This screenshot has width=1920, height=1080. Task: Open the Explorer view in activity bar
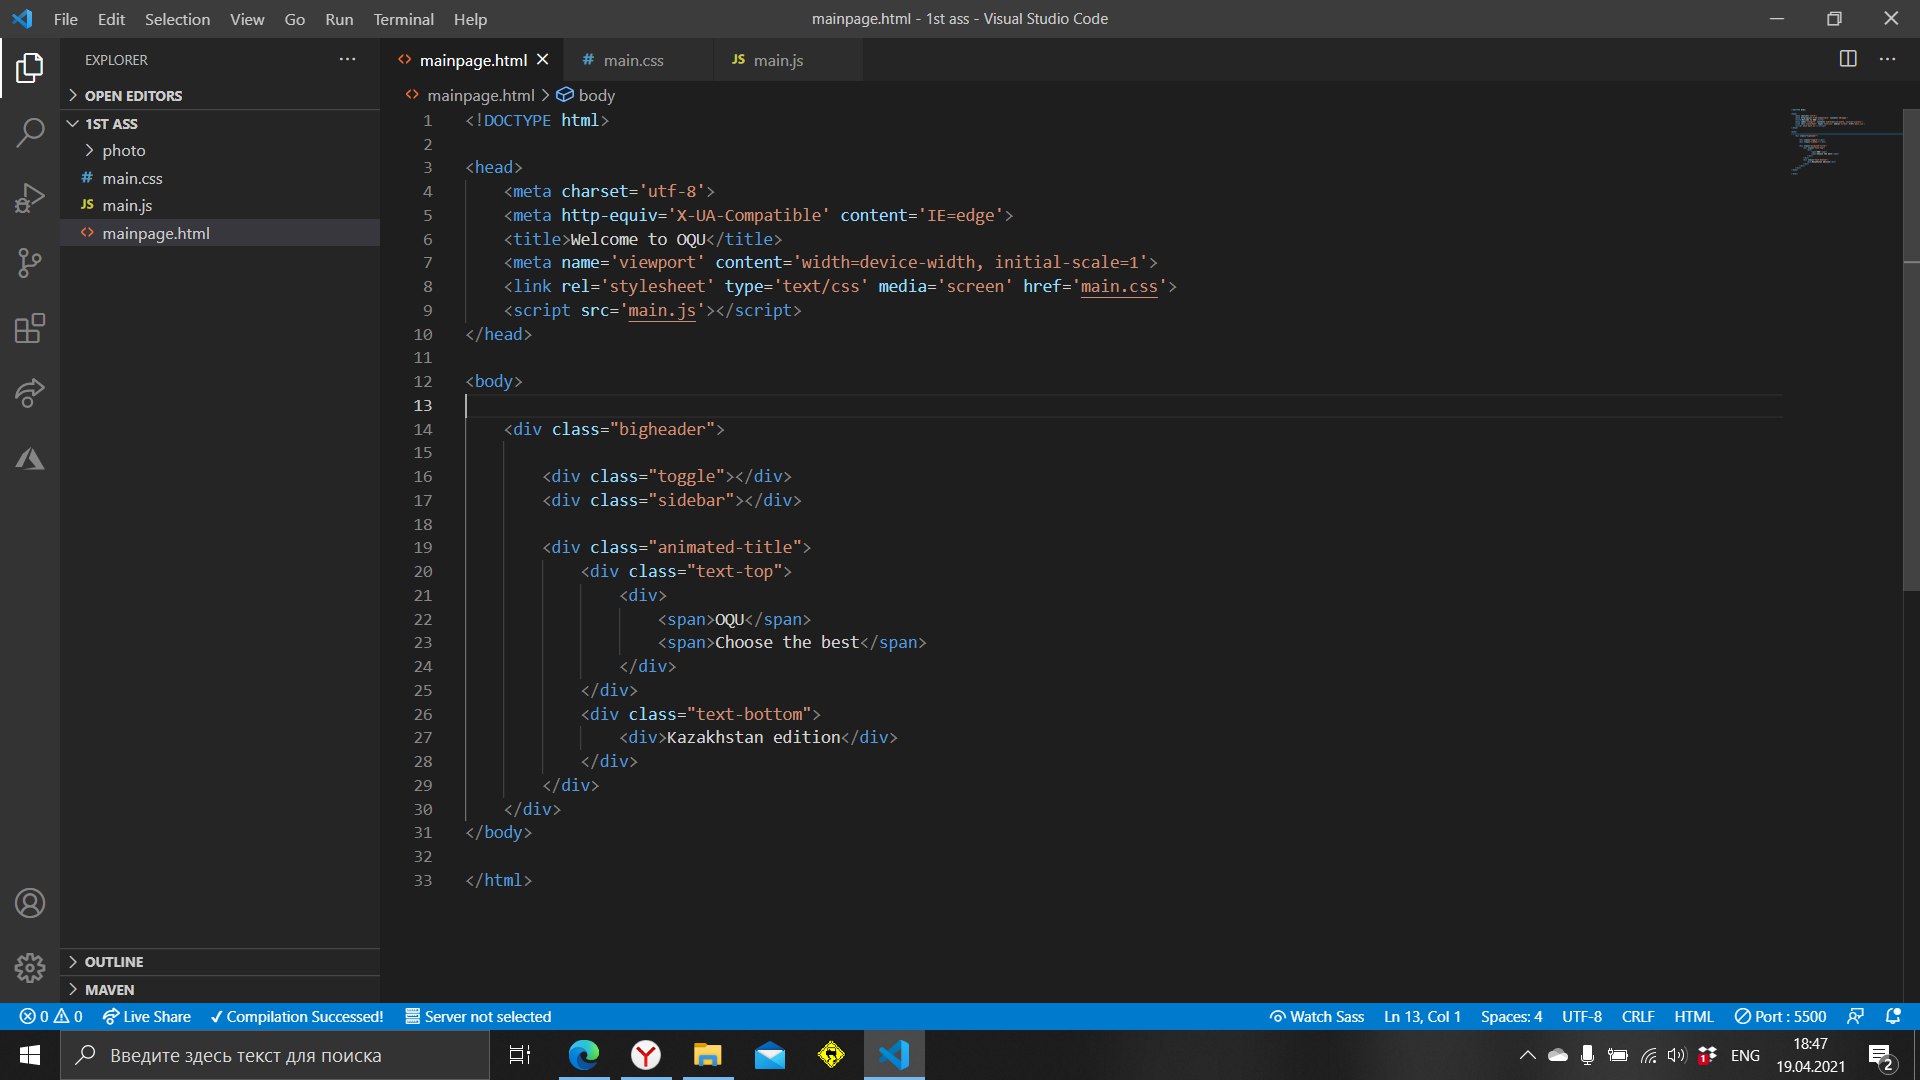tap(30, 68)
